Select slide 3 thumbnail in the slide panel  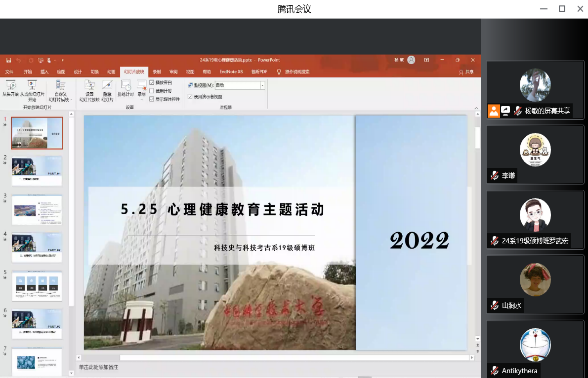tap(37, 210)
